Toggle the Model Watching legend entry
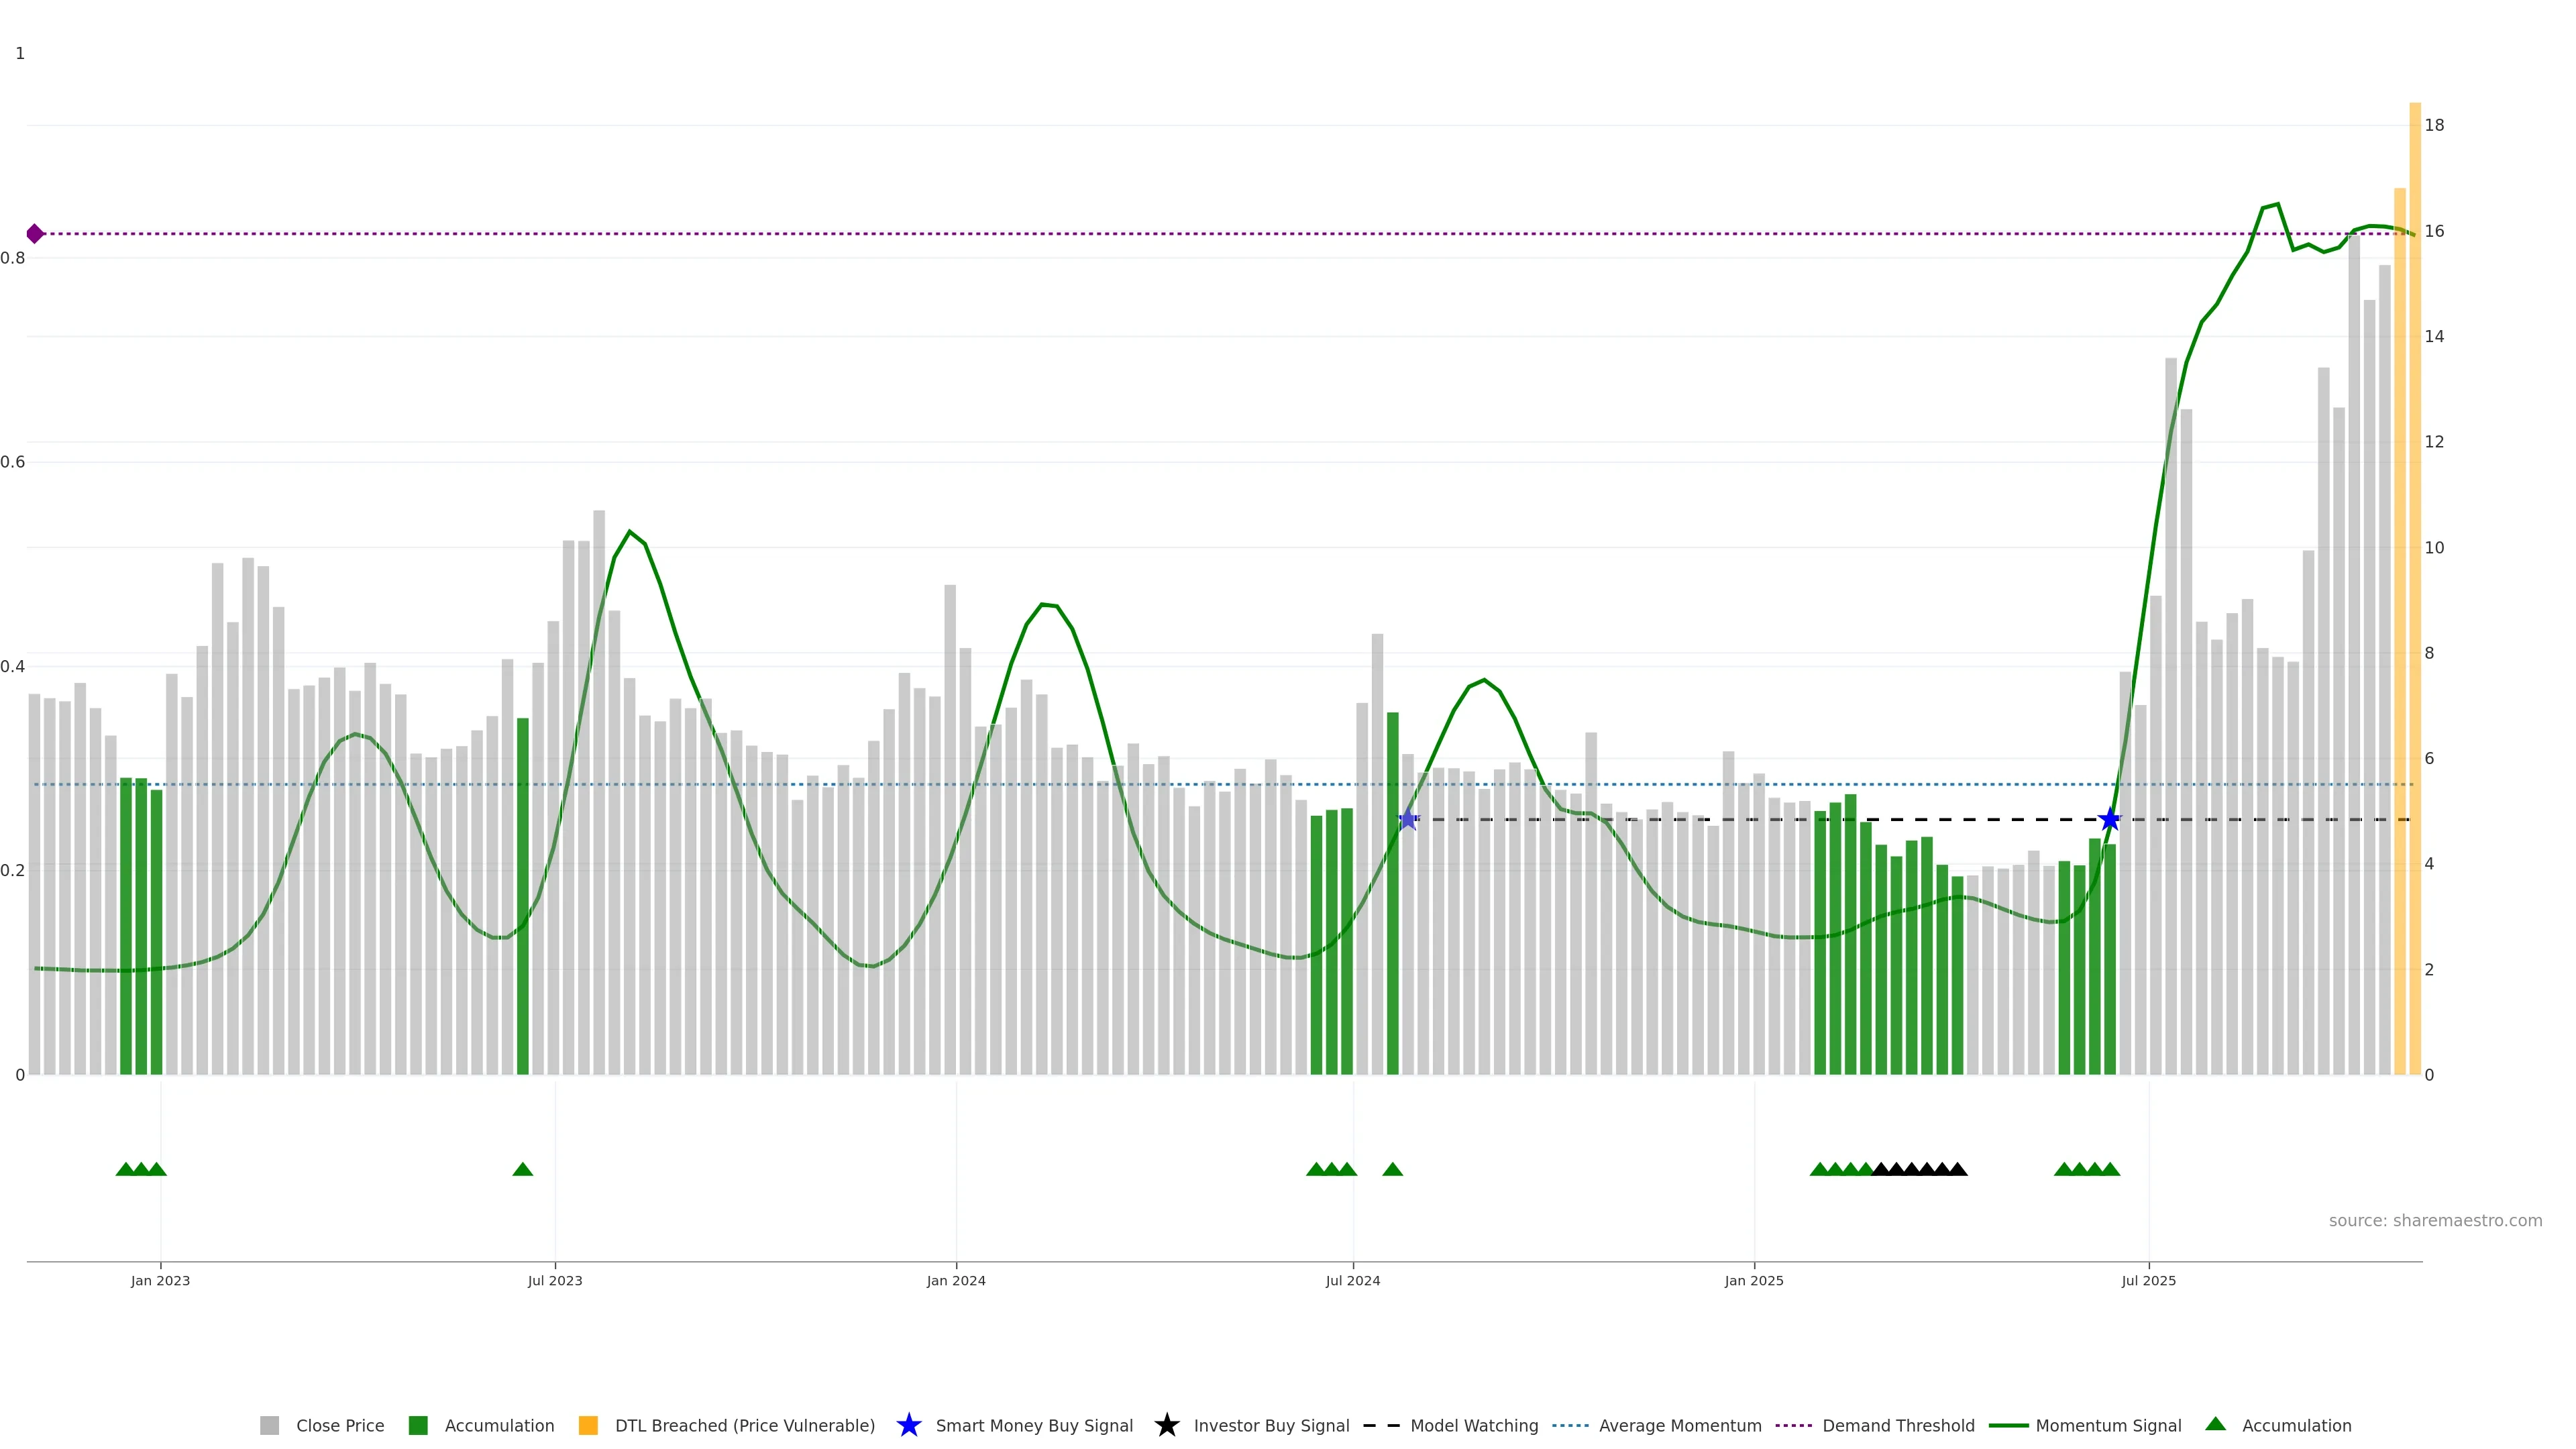The image size is (2576, 1449). pos(1474,1426)
